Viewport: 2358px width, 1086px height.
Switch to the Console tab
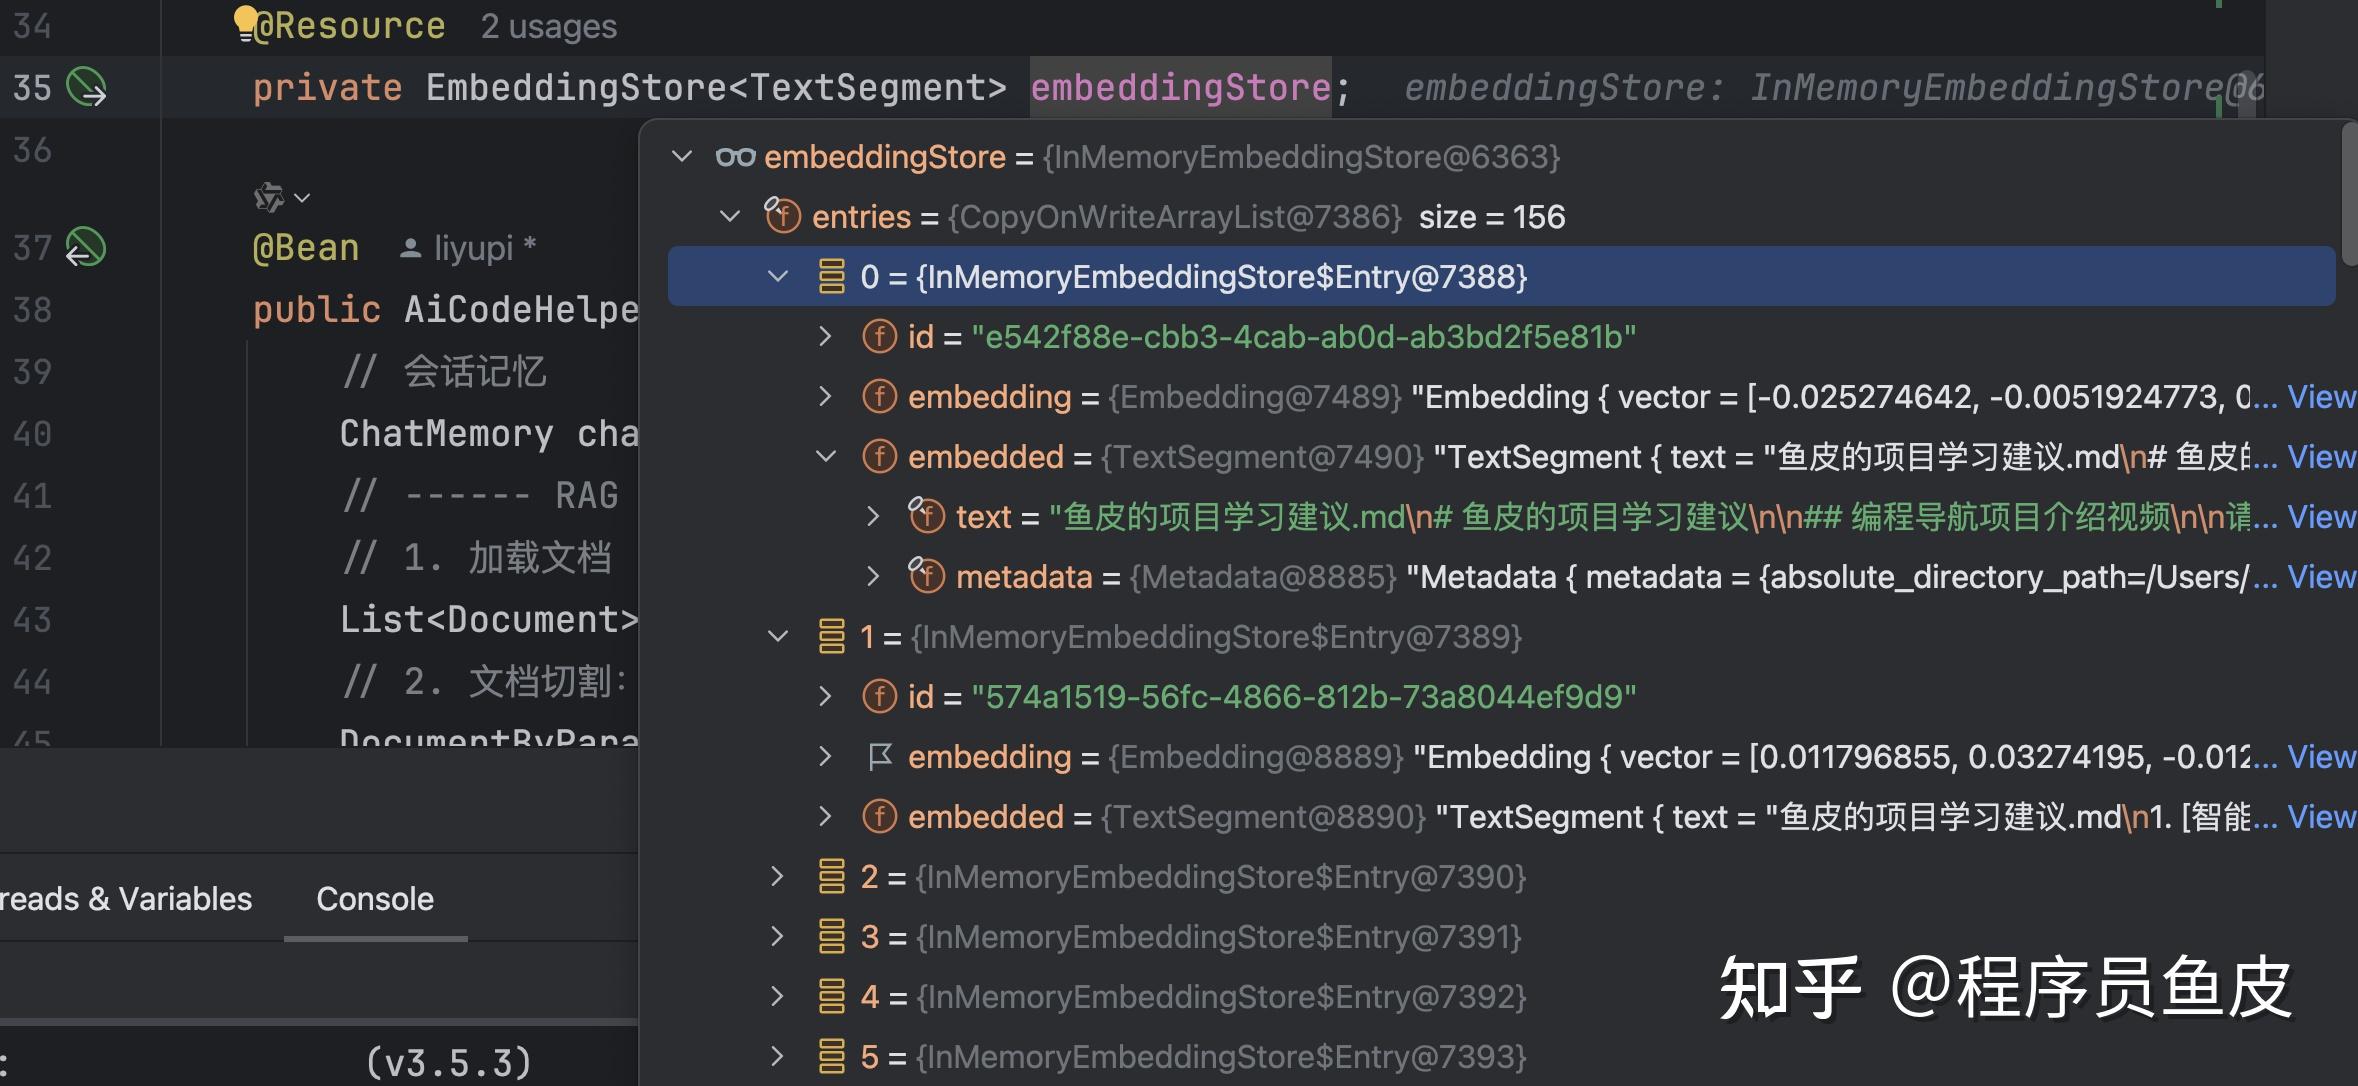(375, 899)
